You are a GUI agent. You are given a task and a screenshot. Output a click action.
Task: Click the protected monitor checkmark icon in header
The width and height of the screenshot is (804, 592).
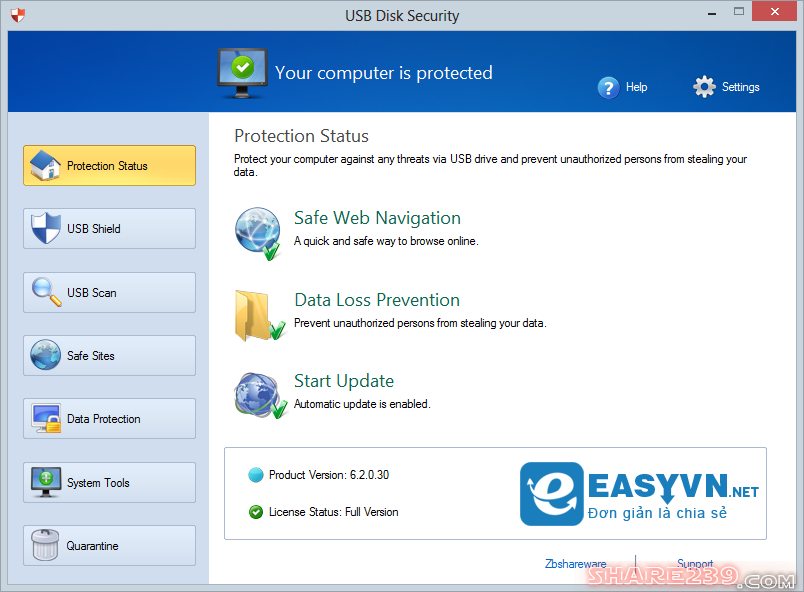242,73
